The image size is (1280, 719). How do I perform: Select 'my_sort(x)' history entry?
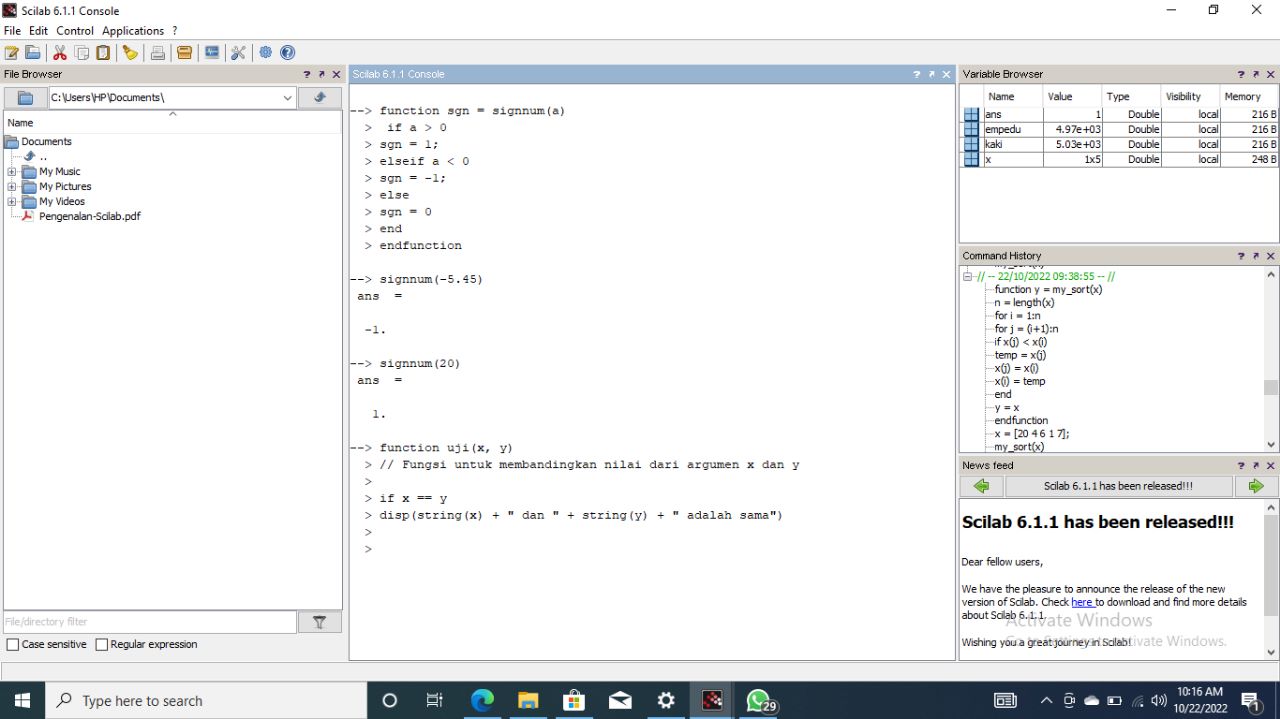coord(1019,447)
